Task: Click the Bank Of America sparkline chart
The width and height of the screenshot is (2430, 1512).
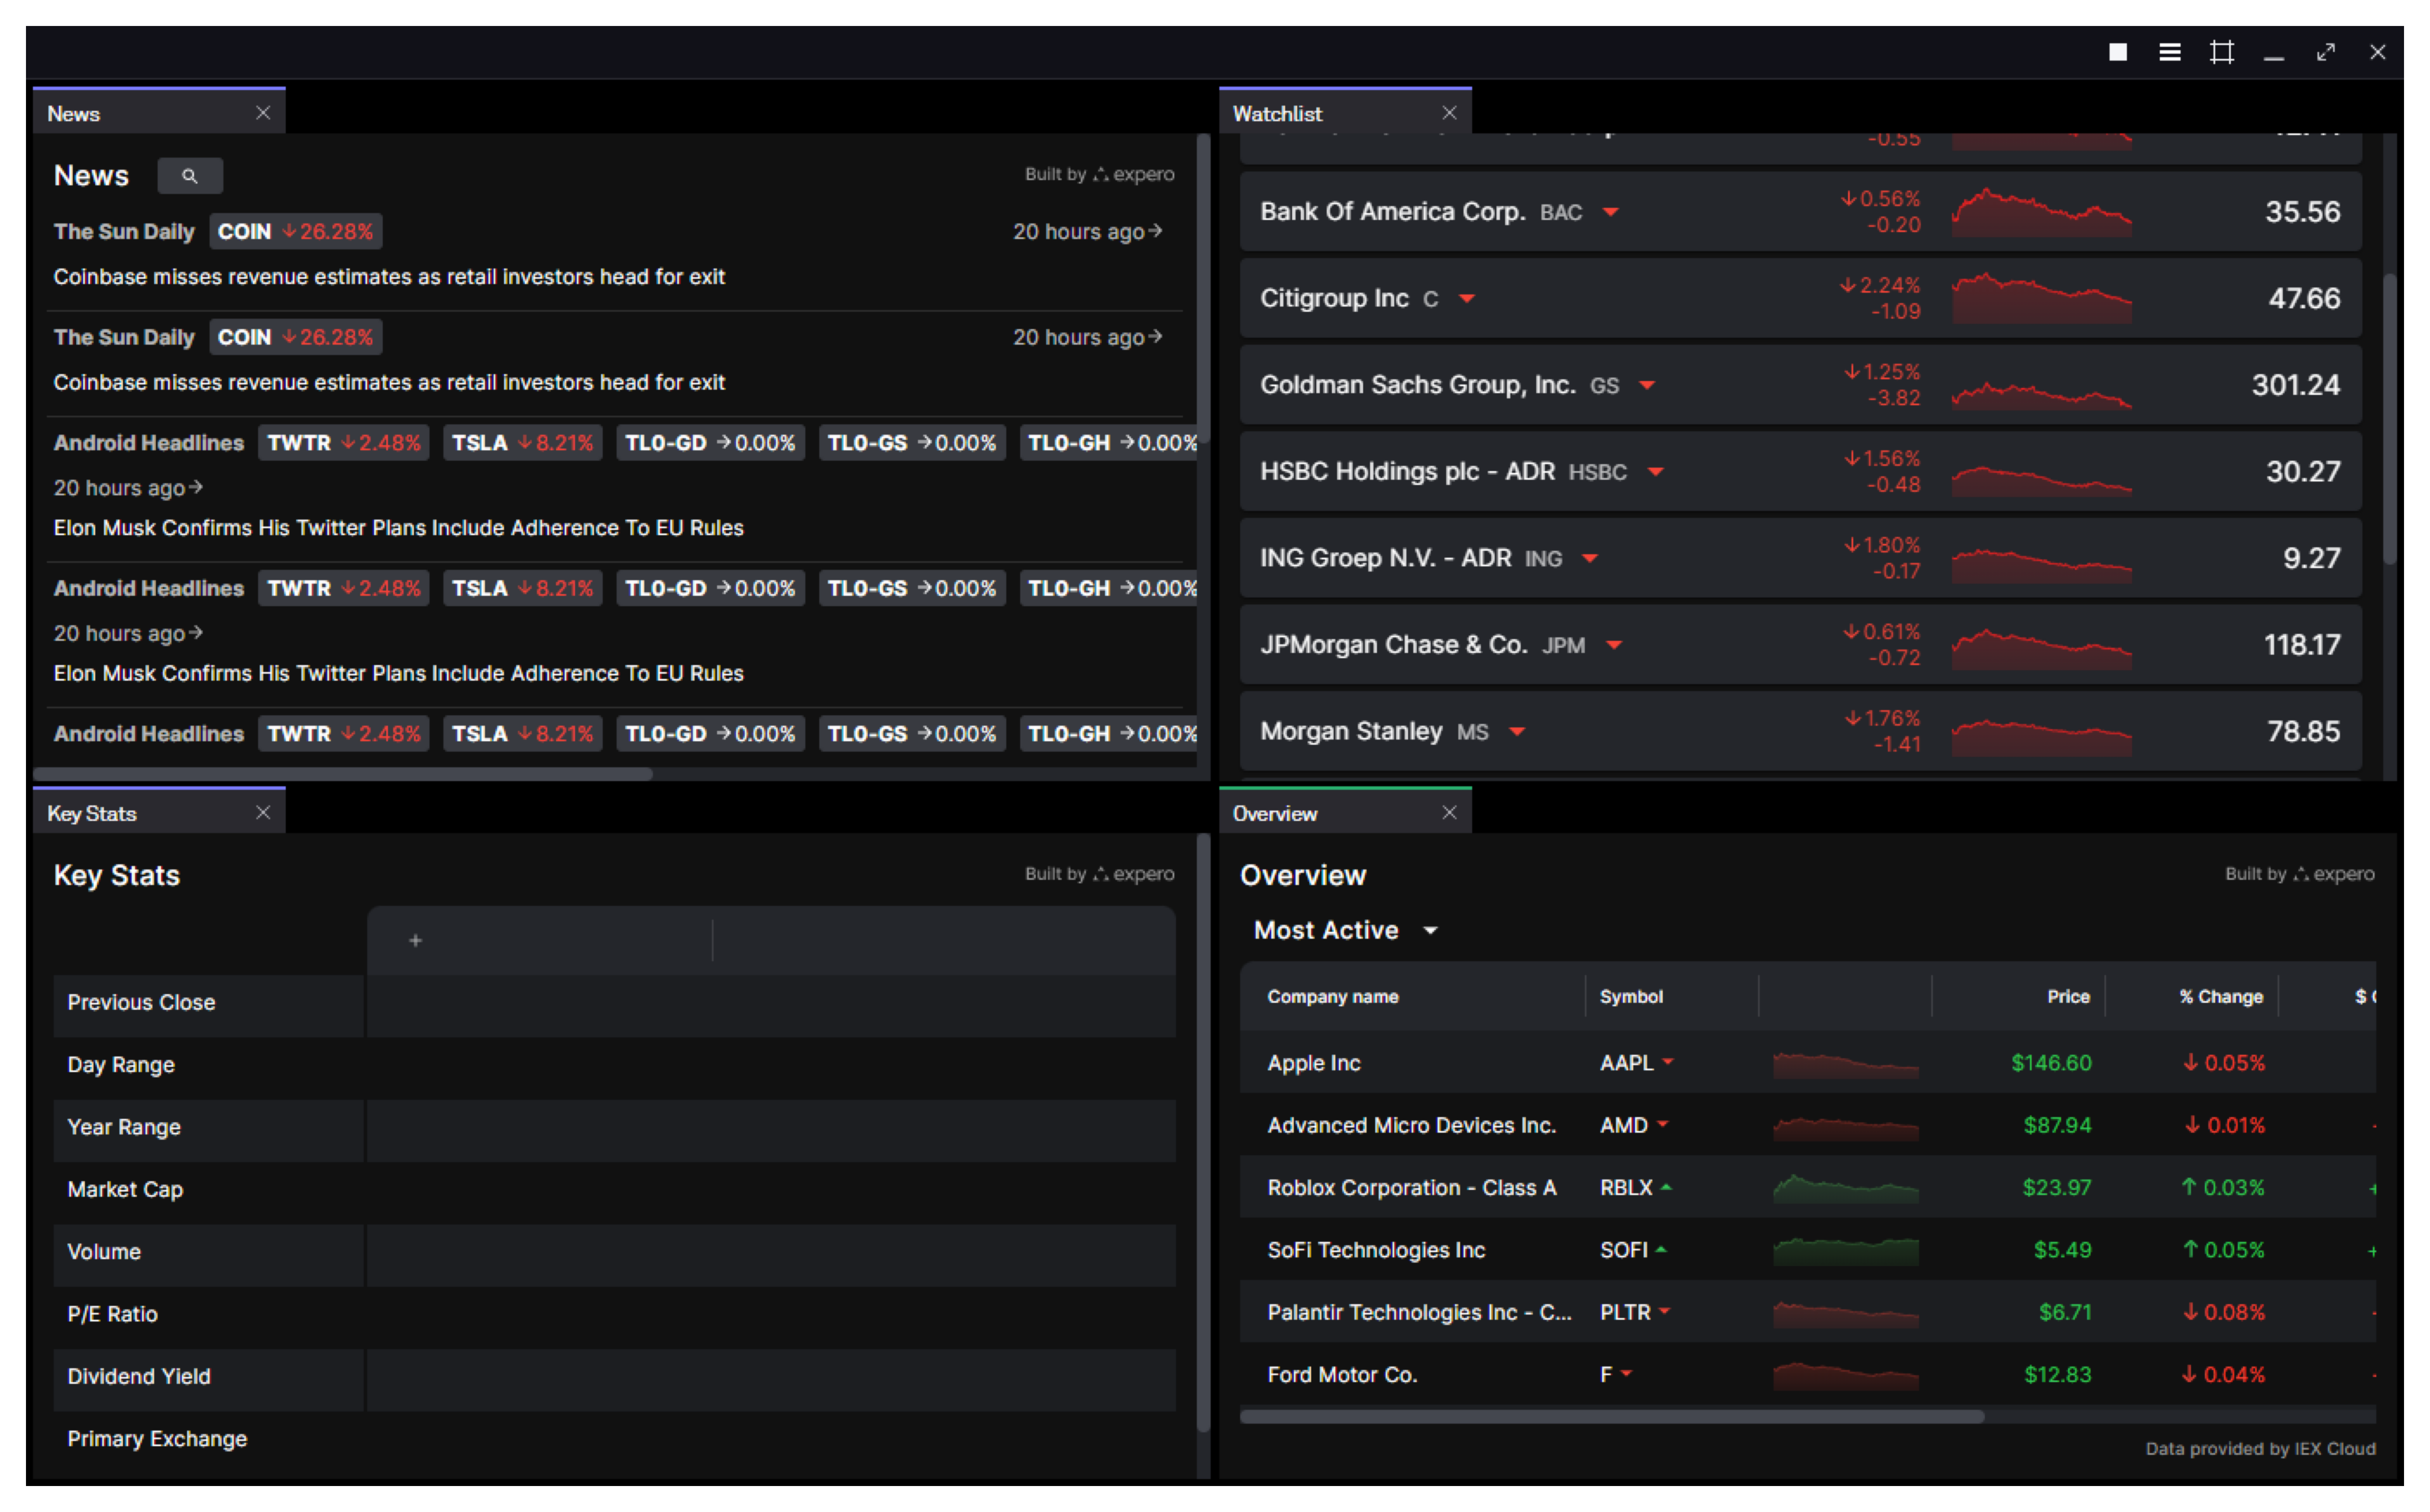Action: coord(2041,212)
